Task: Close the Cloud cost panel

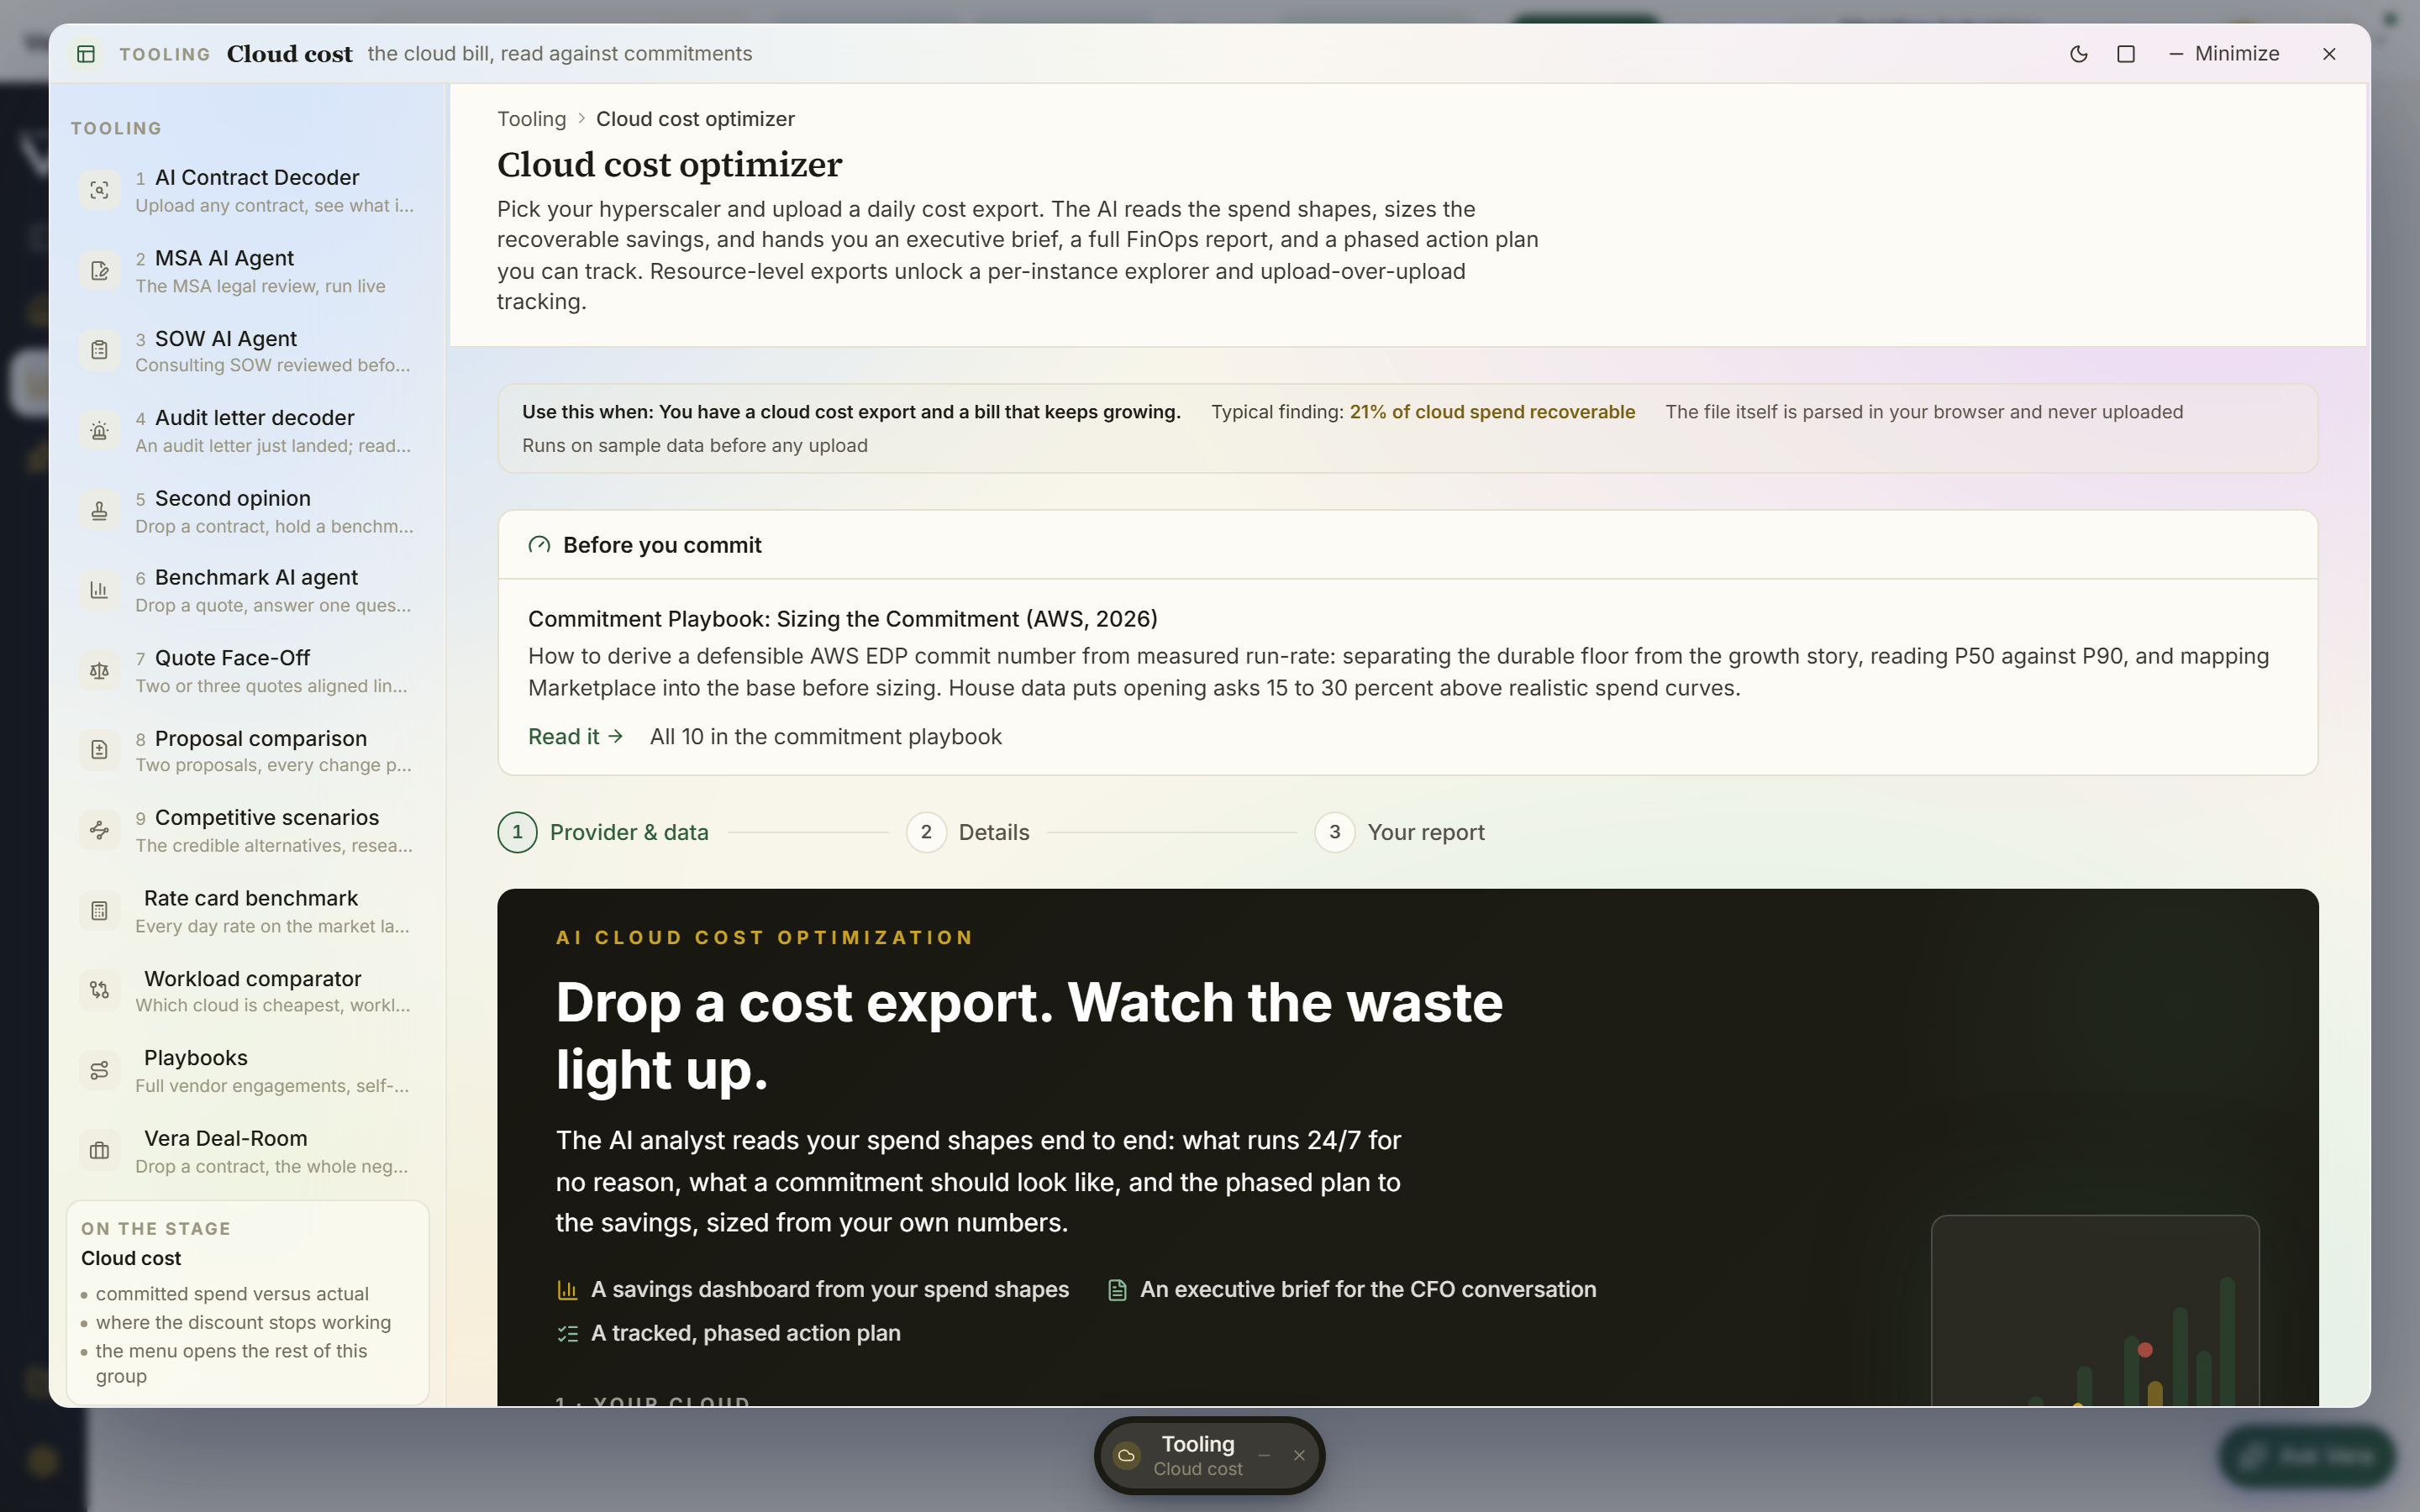Action: (x=2329, y=54)
